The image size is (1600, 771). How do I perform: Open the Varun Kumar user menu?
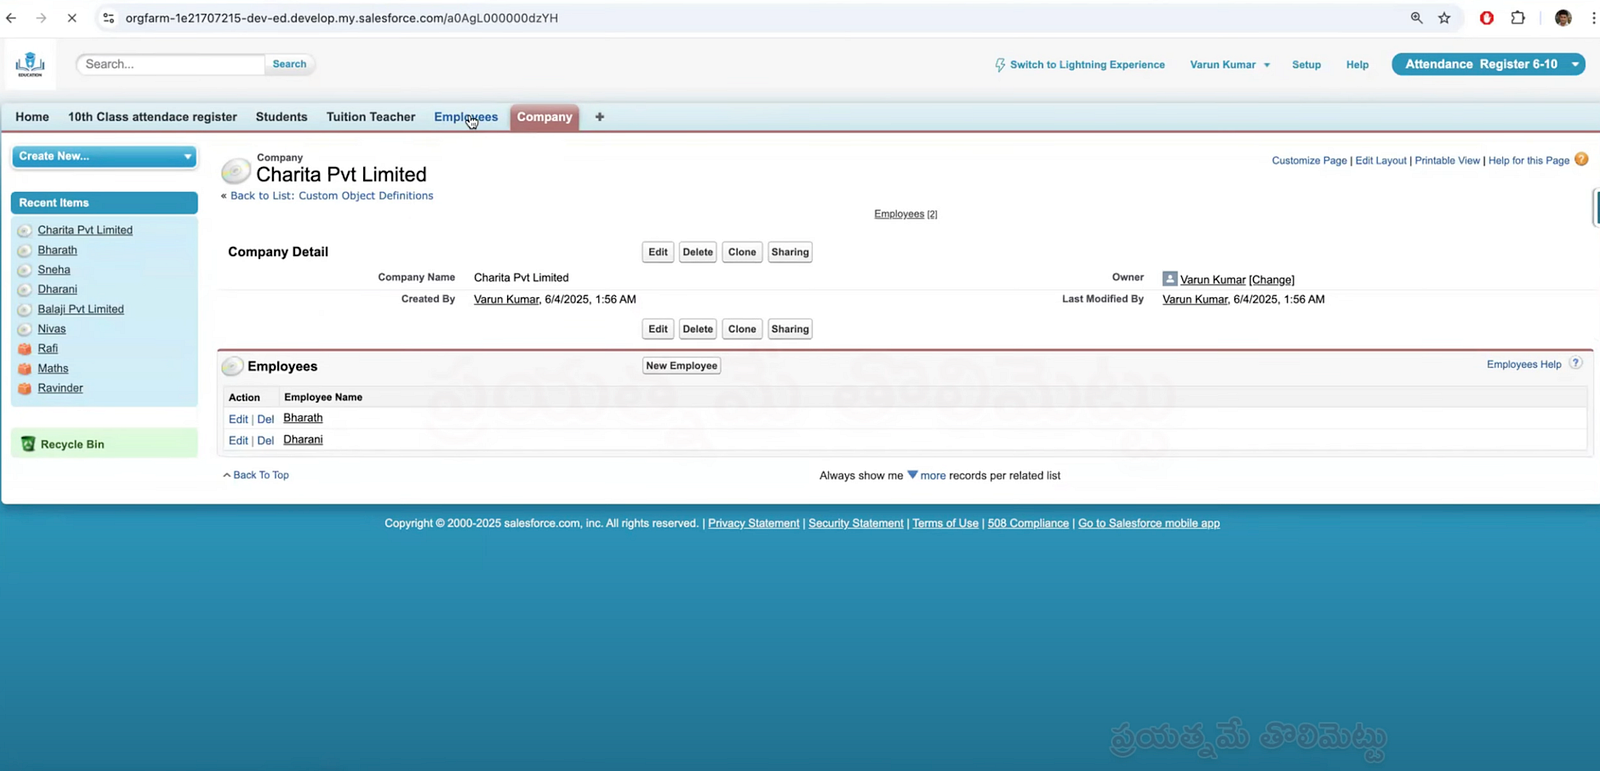coord(1229,65)
